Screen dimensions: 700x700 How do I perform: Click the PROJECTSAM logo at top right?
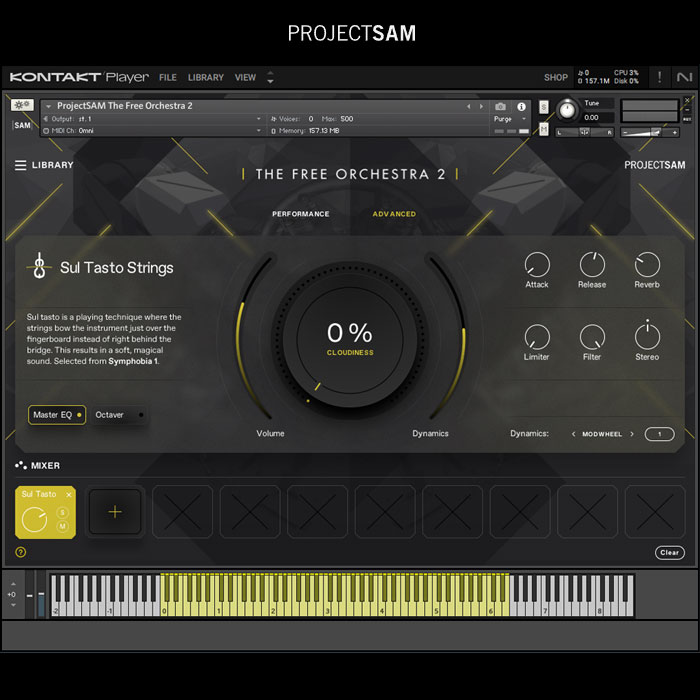coord(654,165)
